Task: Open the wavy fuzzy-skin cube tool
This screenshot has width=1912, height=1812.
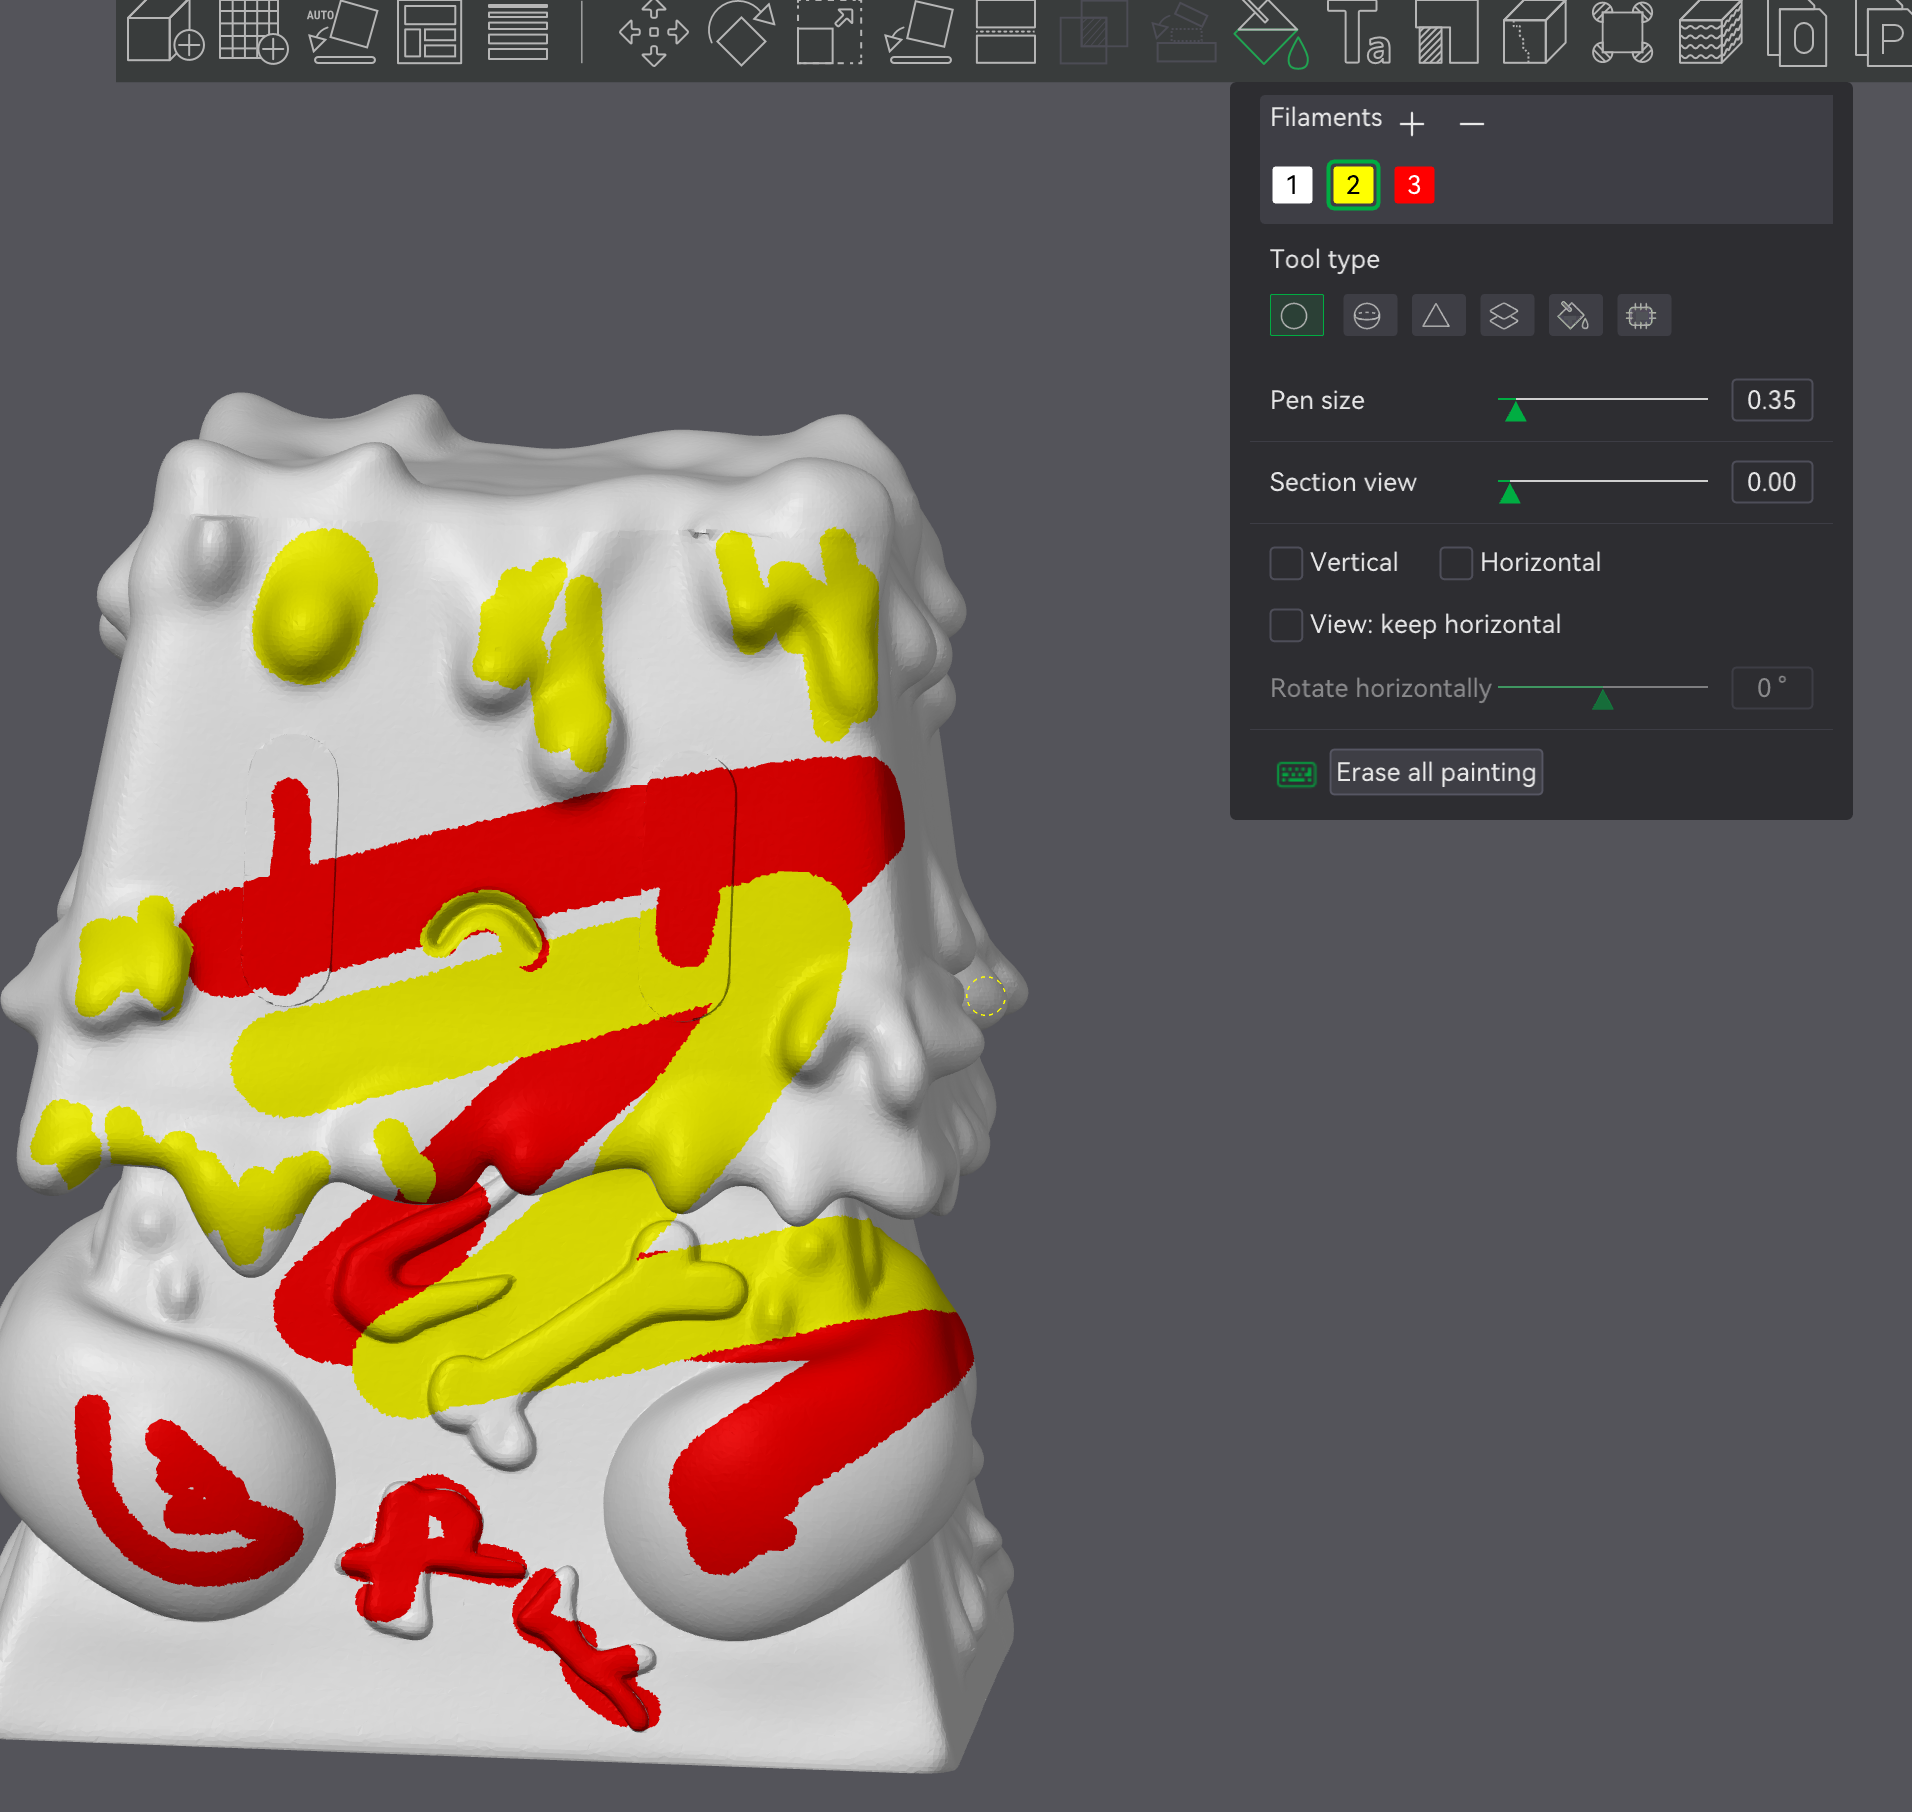Action: [1710, 32]
